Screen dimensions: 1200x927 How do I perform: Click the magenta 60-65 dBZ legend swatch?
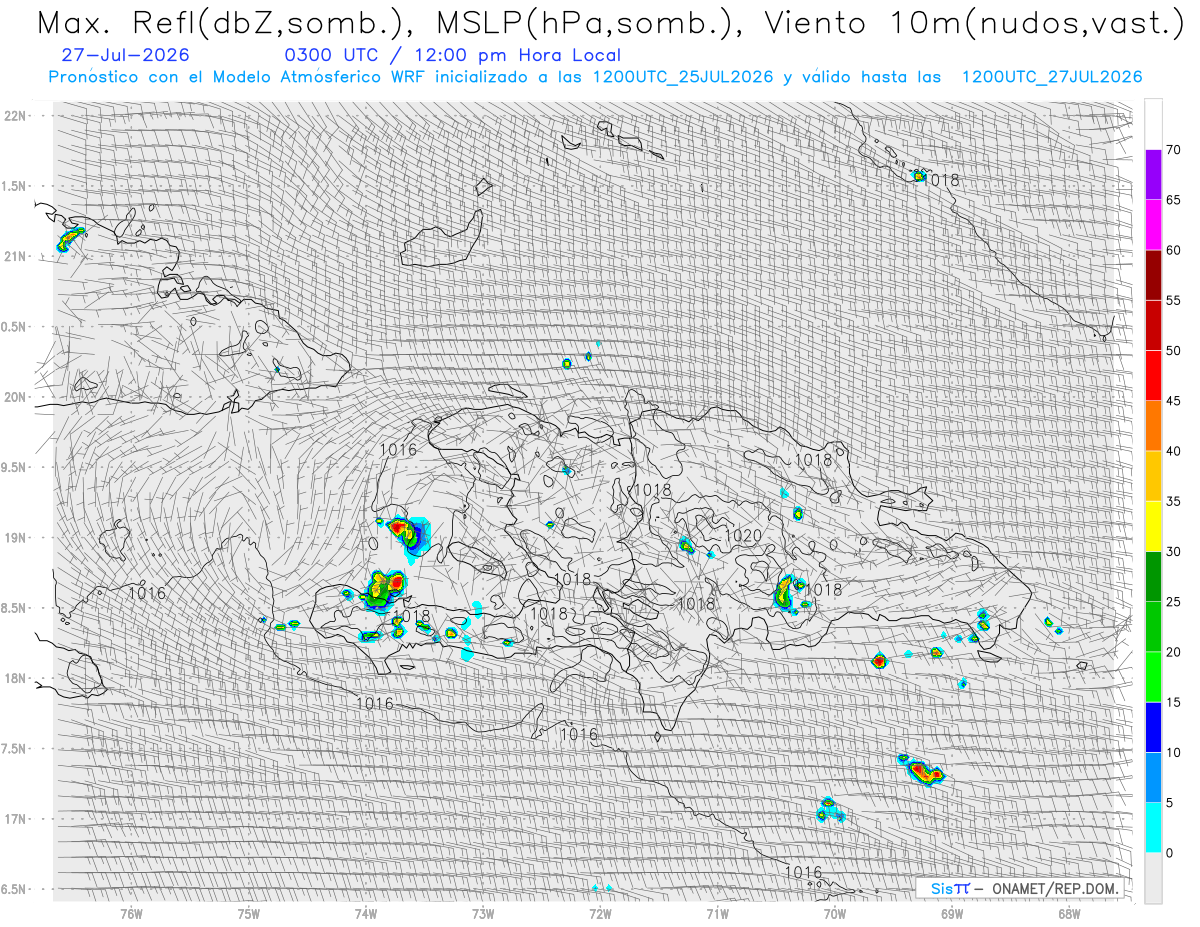tap(1153, 225)
